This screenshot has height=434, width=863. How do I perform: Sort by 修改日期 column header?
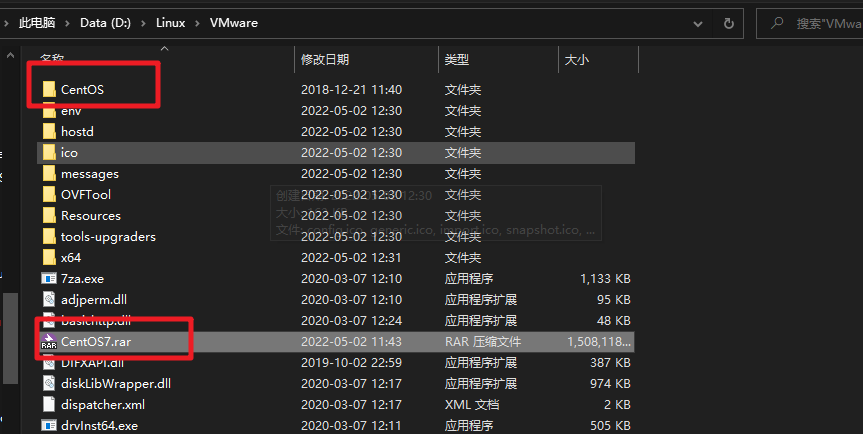click(325, 59)
